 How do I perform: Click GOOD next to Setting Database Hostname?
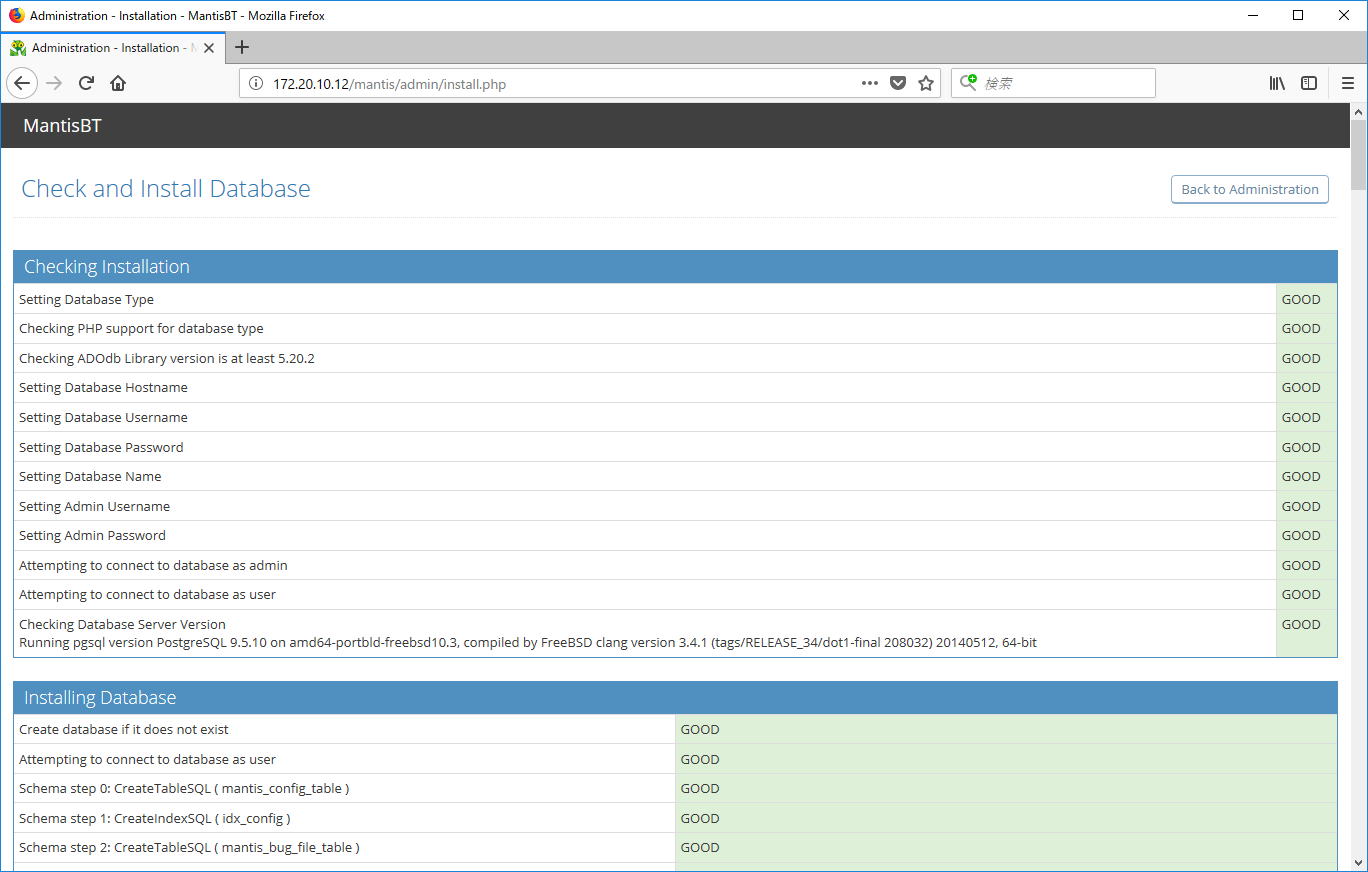(x=1301, y=388)
